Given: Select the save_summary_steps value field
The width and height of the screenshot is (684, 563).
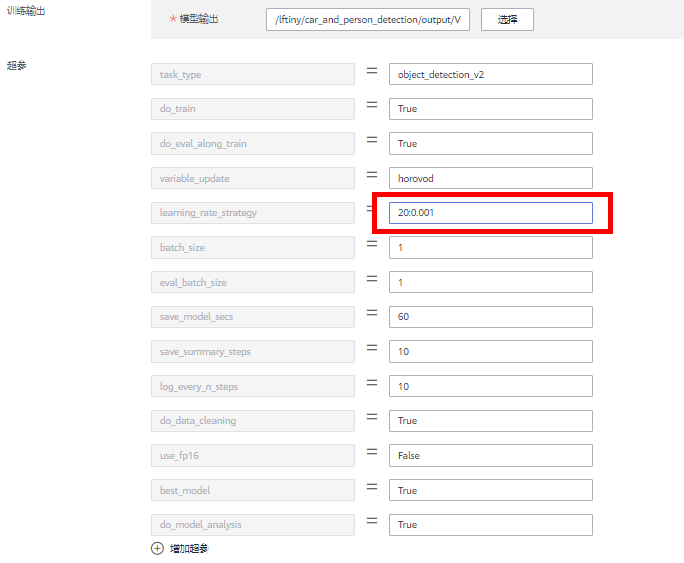Looking at the screenshot, I should (490, 351).
